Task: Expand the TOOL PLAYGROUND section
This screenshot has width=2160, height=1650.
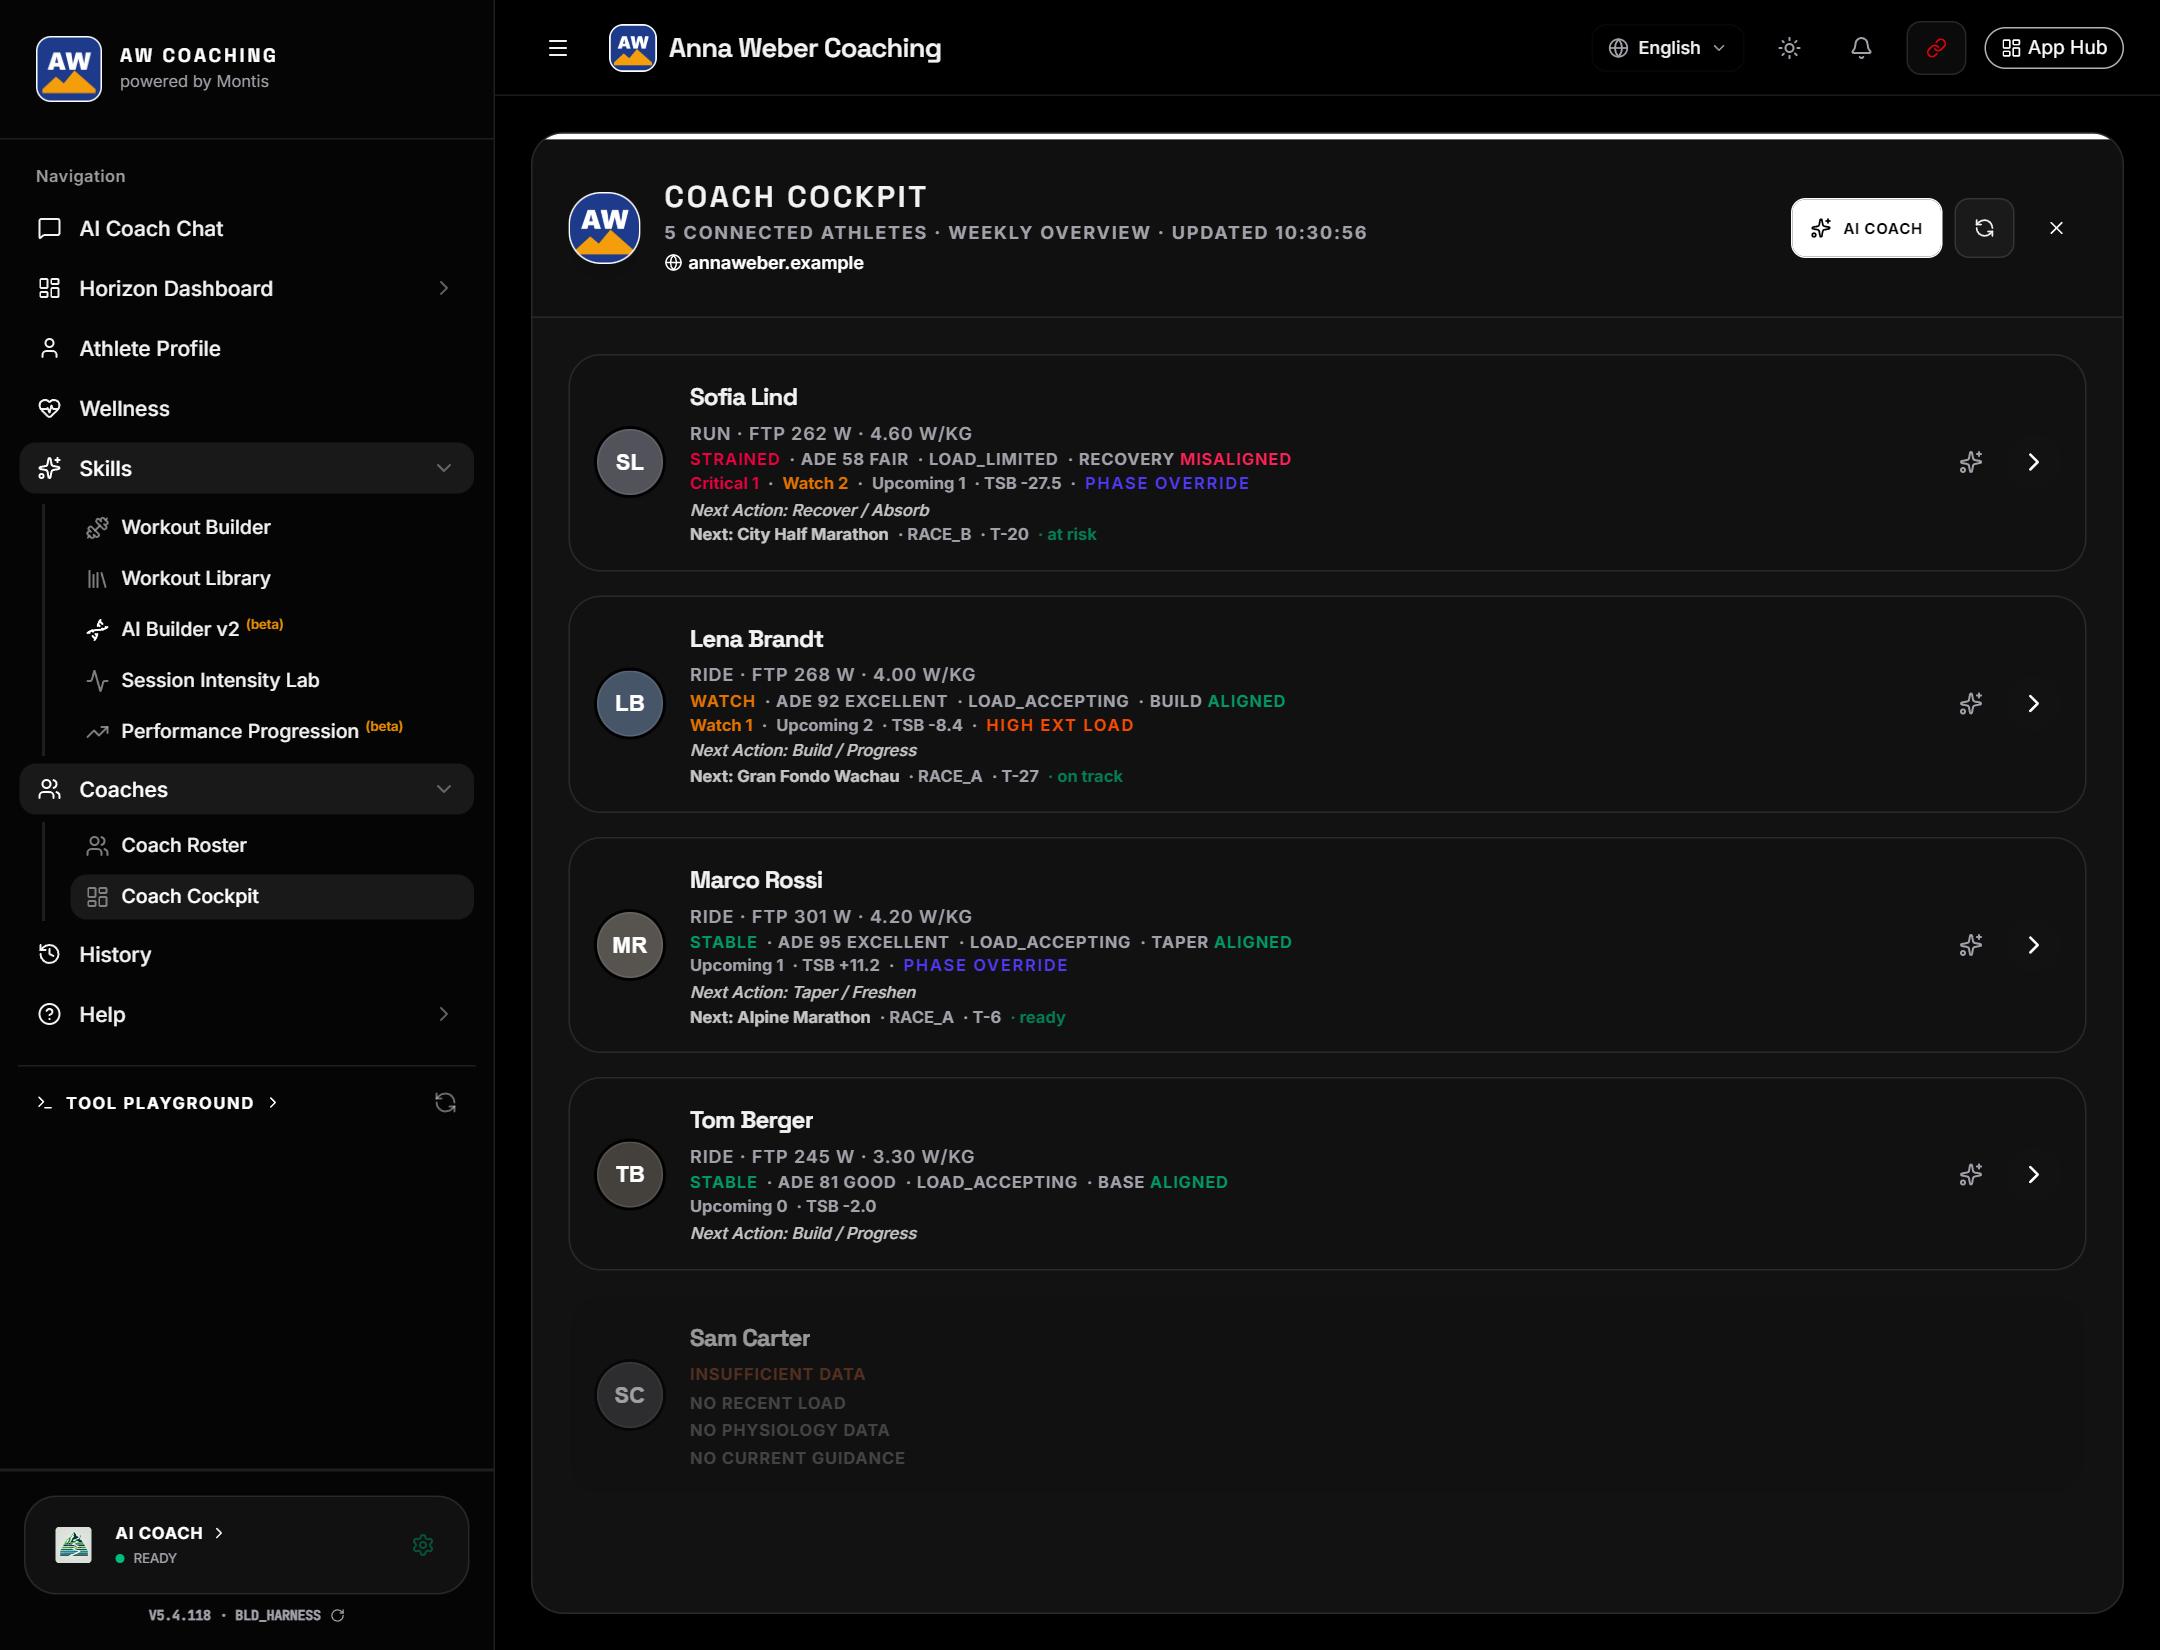Action: click(x=158, y=1102)
